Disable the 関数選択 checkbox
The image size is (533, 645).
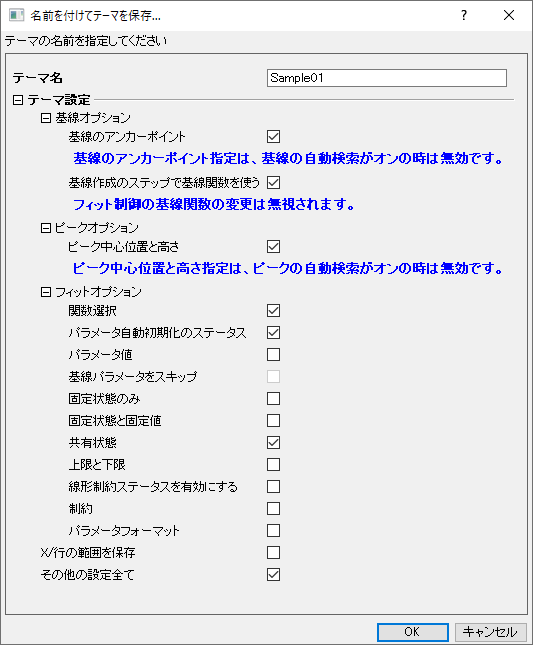click(x=273, y=311)
